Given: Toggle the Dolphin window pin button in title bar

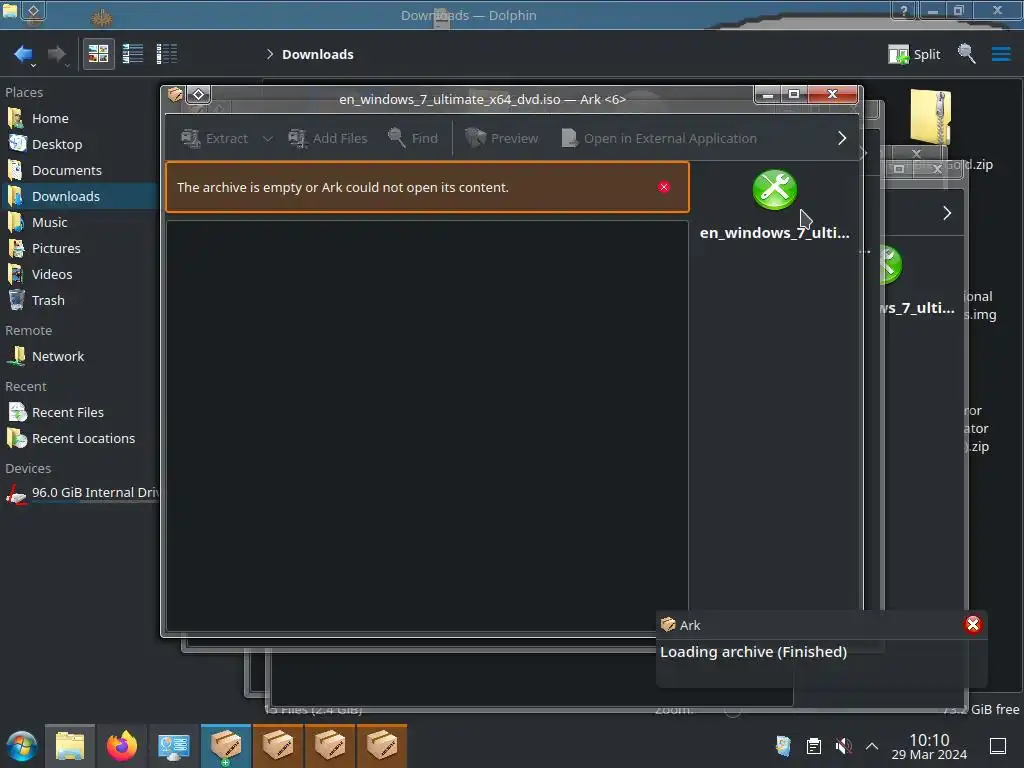Looking at the screenshot, I should coord(33,10).
